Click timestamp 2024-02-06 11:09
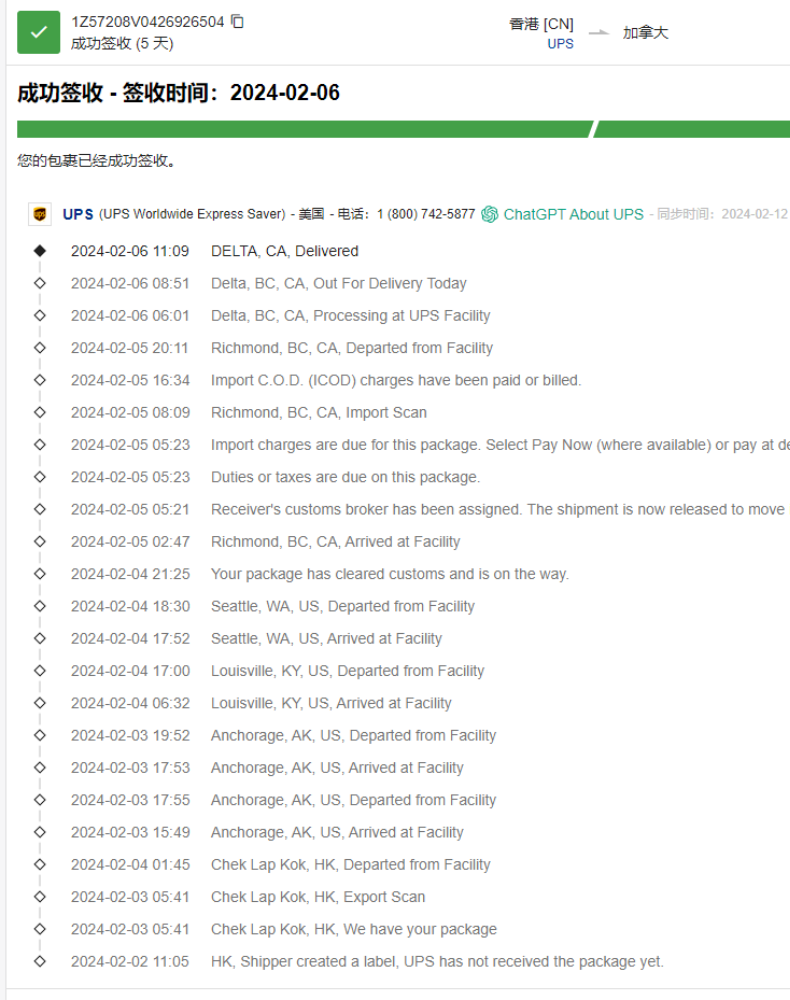 (x=130, y=251)
